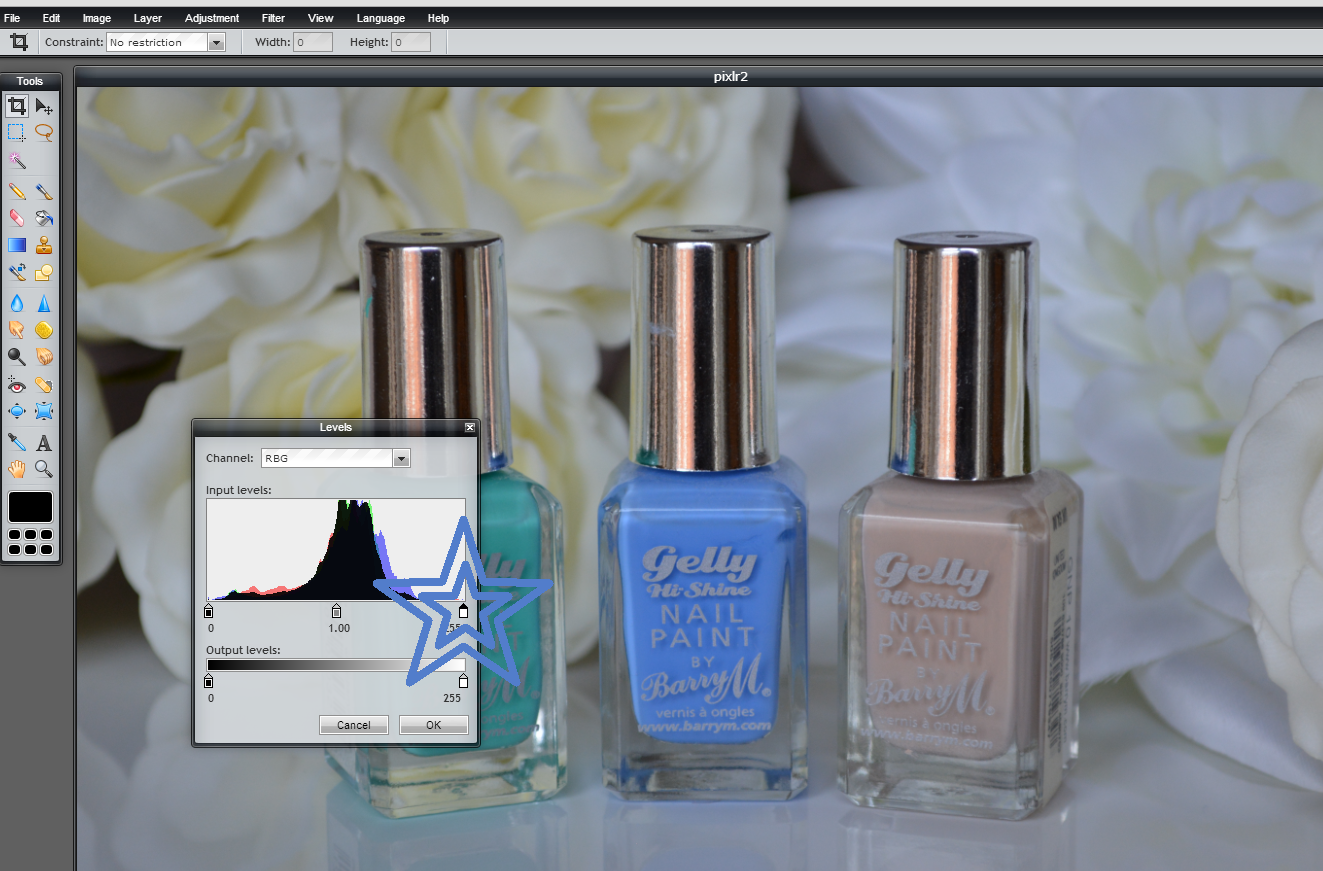Click the Width input field
Screen dimensions: 1323x871
(x=313, y=42)
